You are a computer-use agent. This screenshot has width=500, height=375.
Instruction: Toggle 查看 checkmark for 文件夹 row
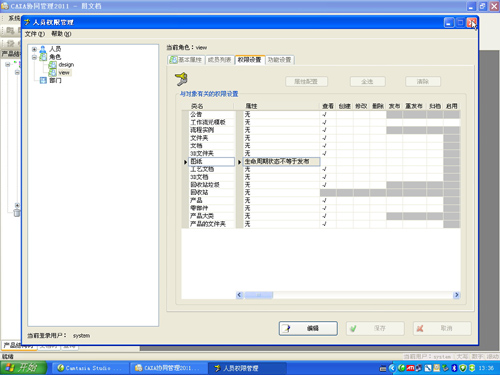tap(325, 138)
